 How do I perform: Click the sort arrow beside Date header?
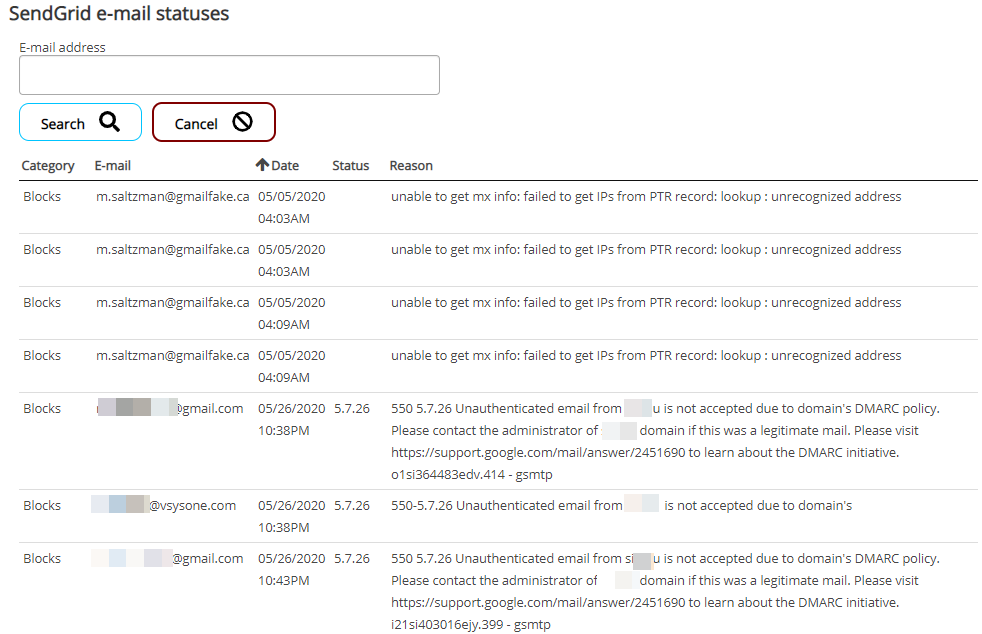pyautogui.click(x=262, y=165)
